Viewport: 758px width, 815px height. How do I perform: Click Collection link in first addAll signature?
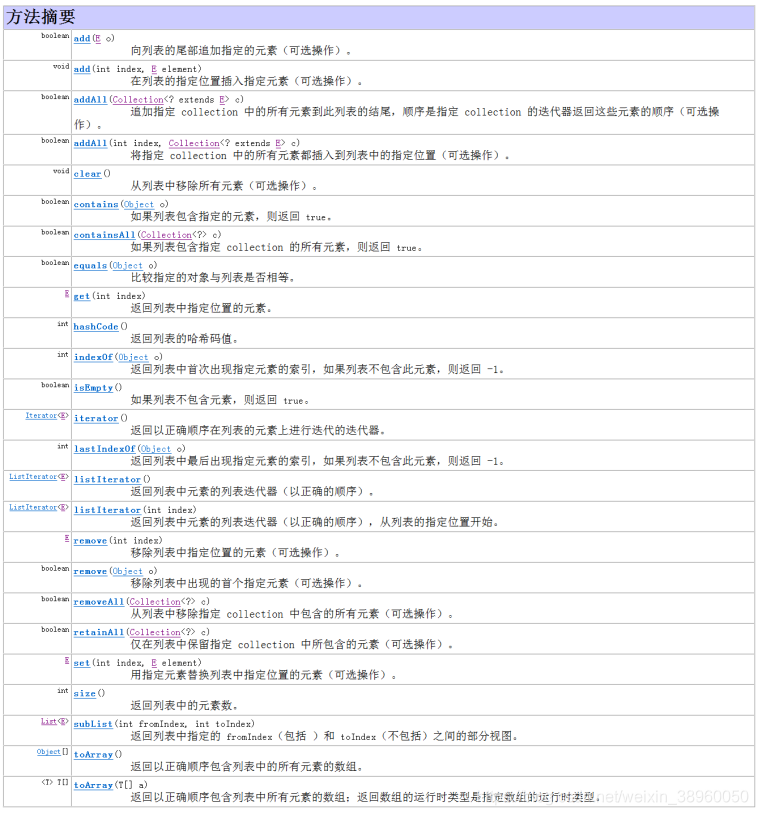tap(138, 99)
